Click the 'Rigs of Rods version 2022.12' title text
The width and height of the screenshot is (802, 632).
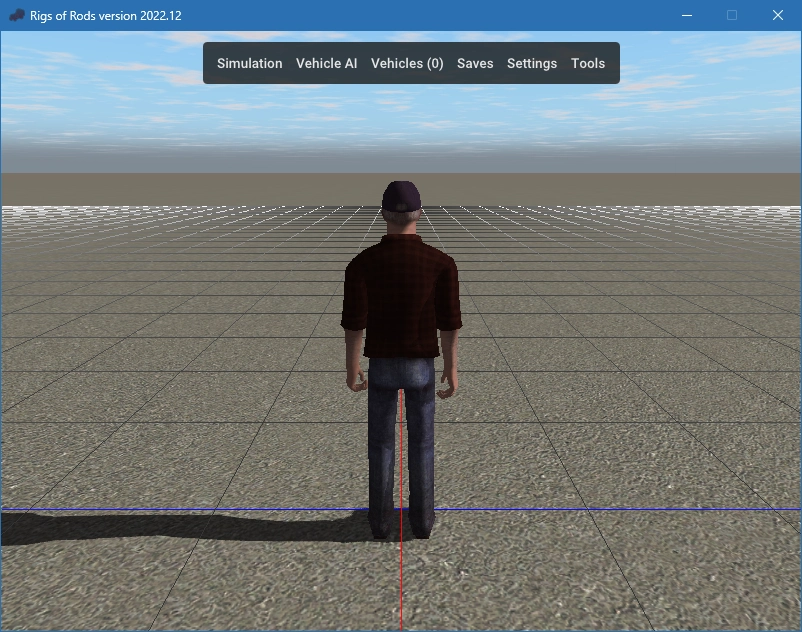coord(105,16)
